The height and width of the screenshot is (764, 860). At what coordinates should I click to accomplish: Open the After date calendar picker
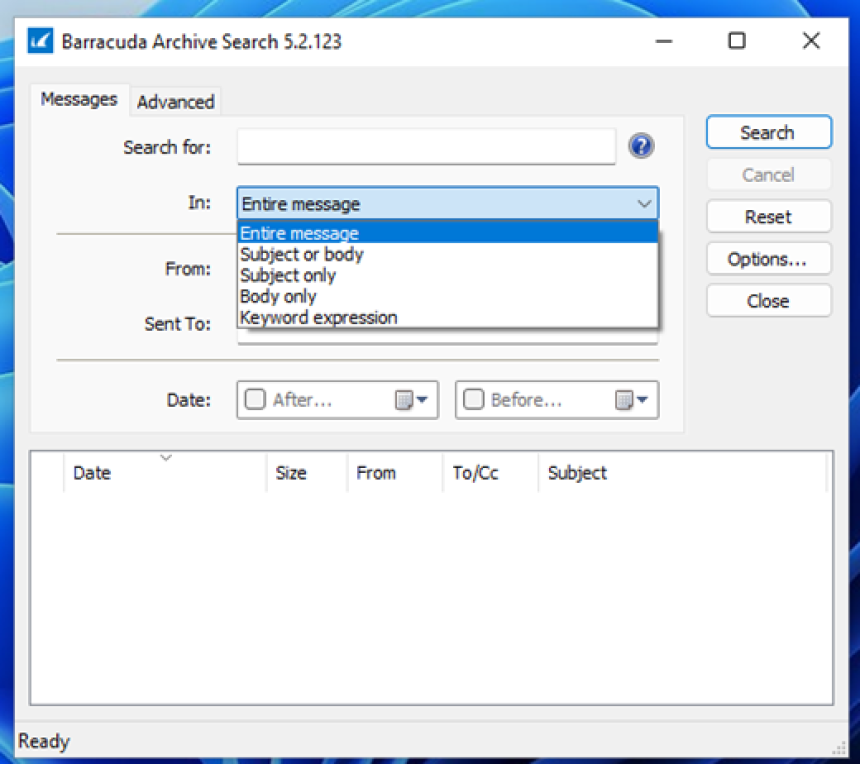tap(411, 400)
